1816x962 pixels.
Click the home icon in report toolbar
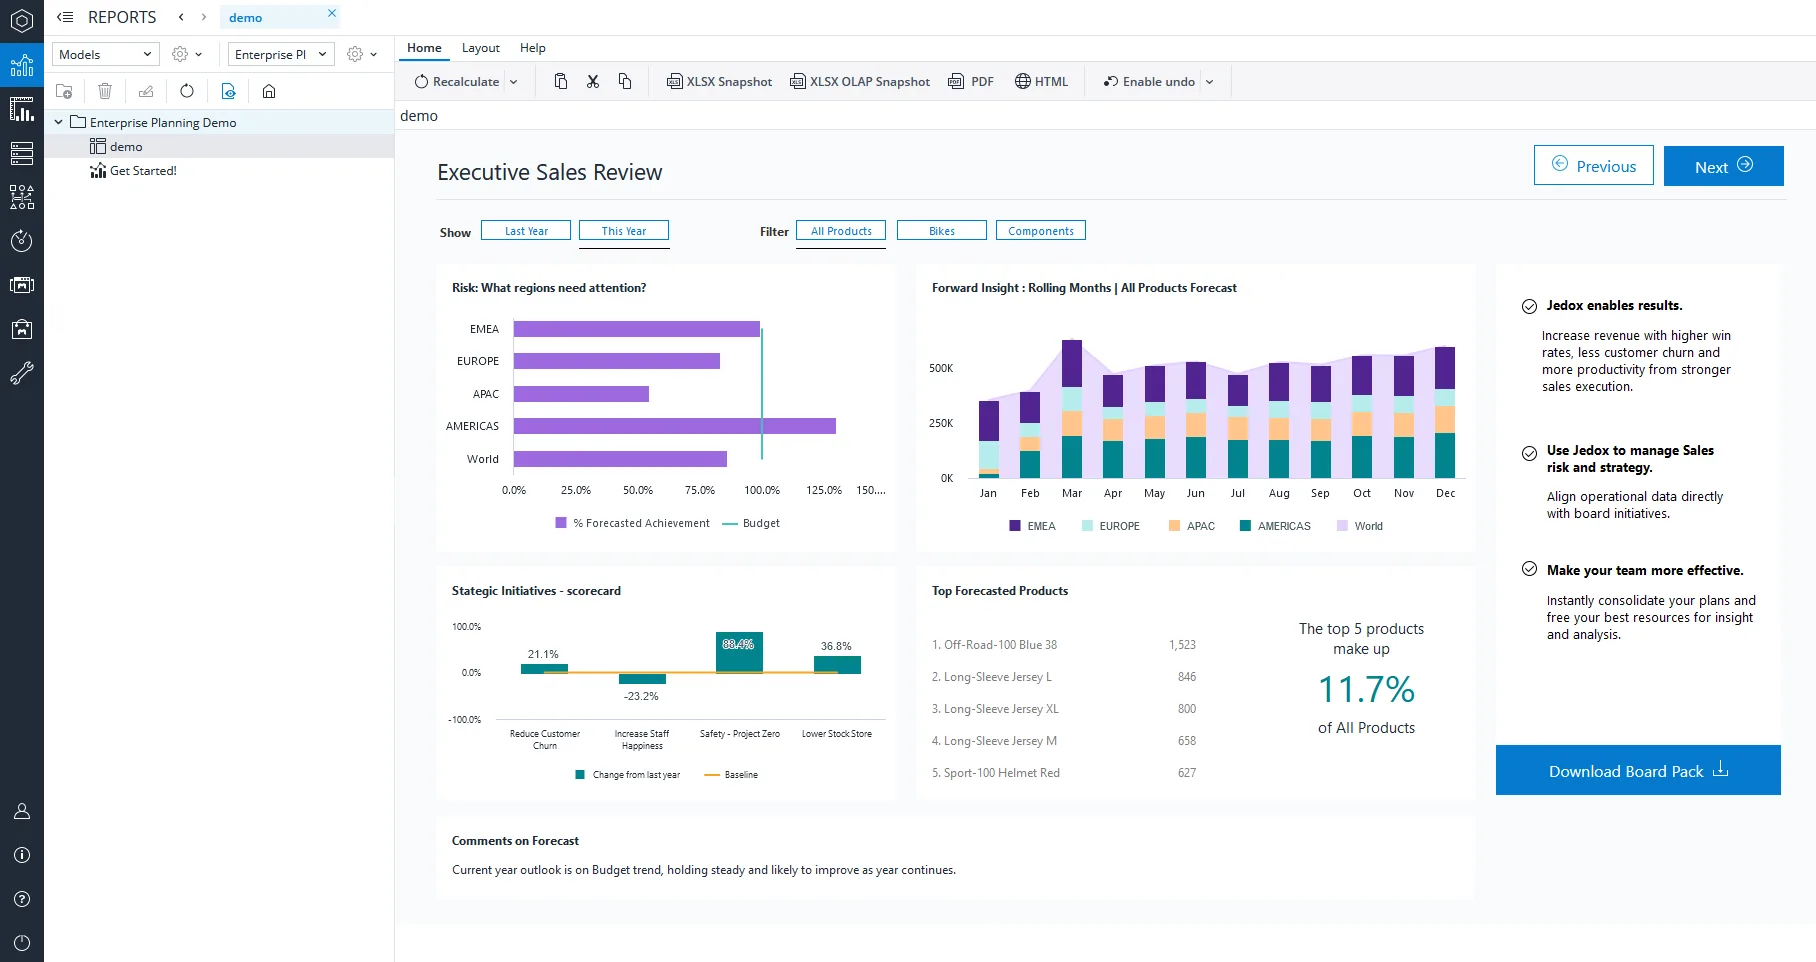(x=269, y=91)
